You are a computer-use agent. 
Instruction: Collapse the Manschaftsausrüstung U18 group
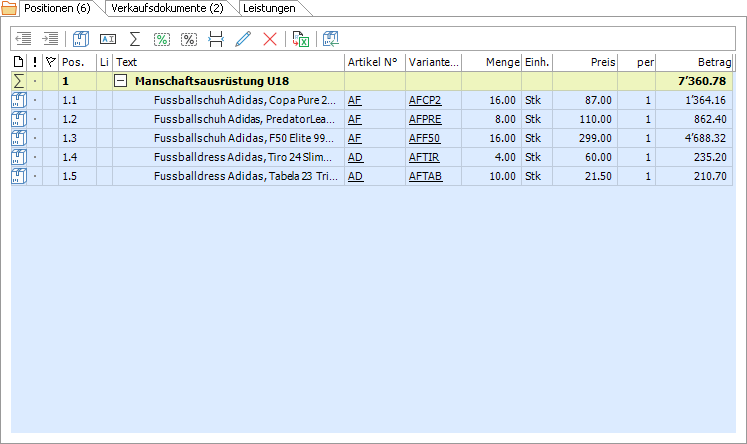coord(120,81)
